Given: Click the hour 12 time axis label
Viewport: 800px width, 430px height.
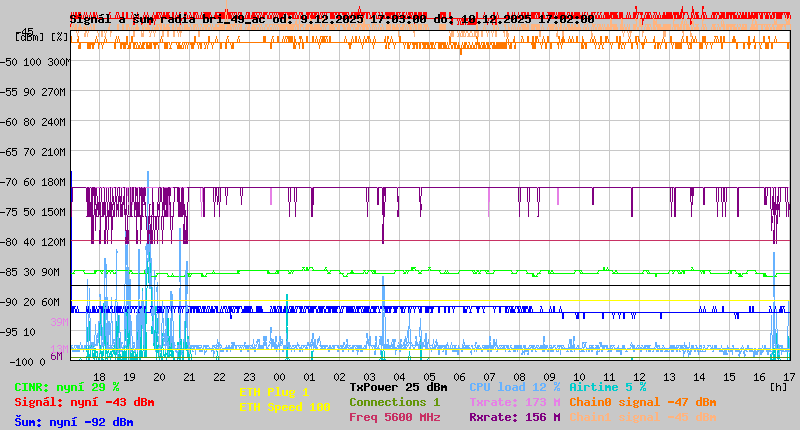Looking at the screenshot, I should pos(639,377).
